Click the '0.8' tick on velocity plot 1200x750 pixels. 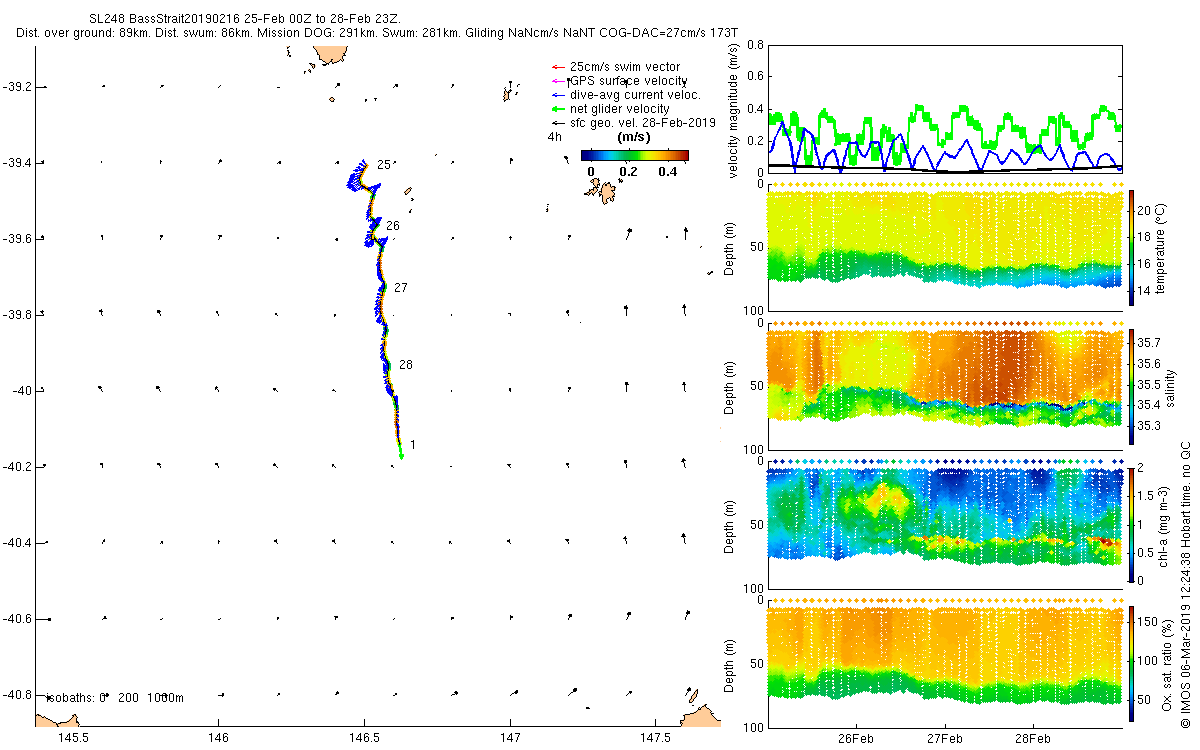point(755,45)
